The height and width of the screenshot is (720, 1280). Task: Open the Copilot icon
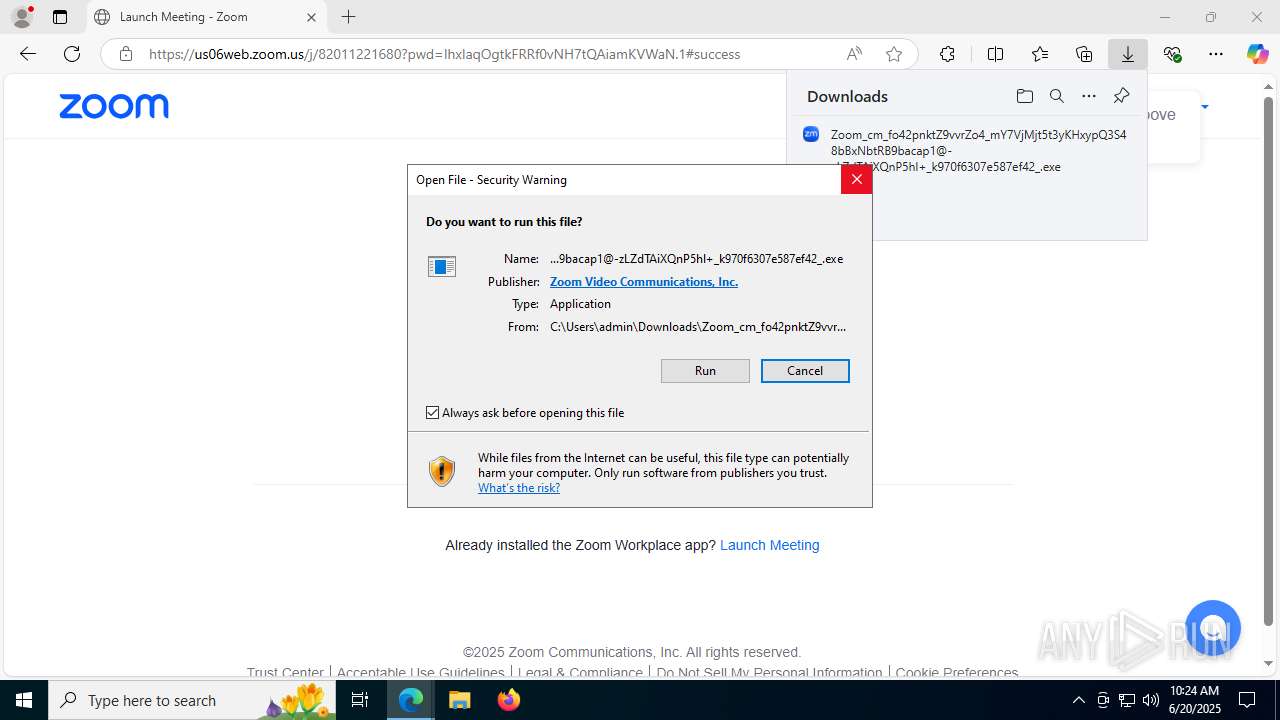point(1257,54)
